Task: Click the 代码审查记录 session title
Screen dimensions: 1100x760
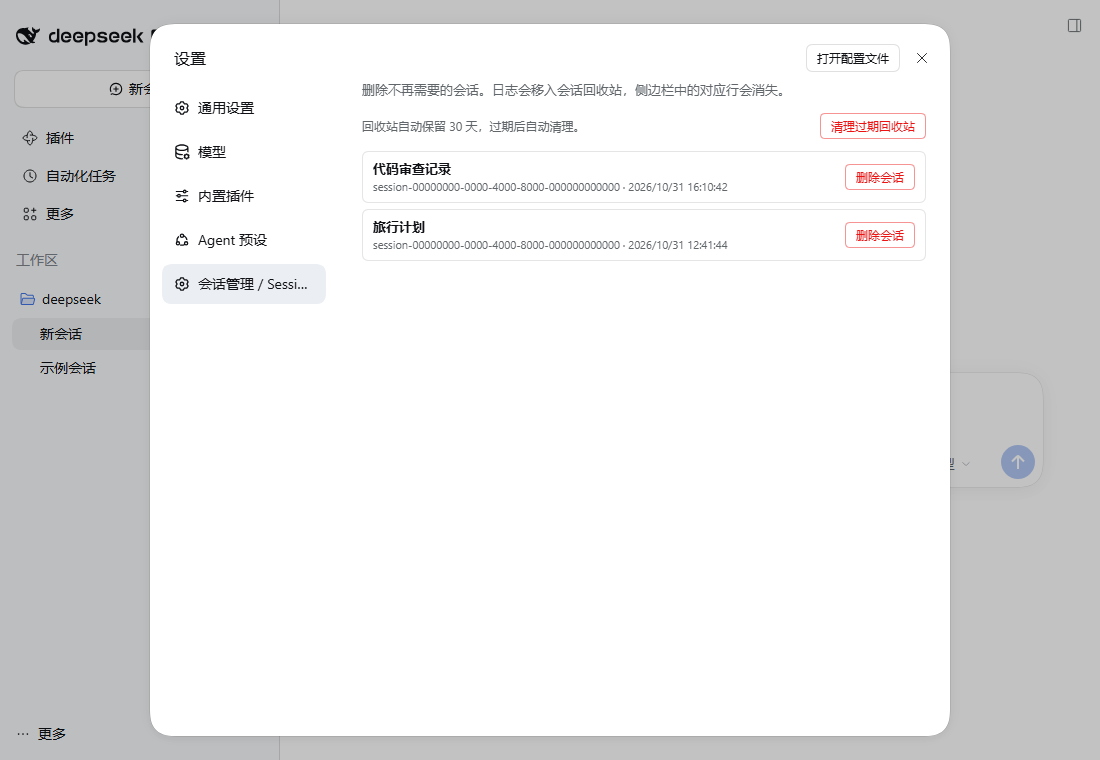Action: (x=412, y=169)
